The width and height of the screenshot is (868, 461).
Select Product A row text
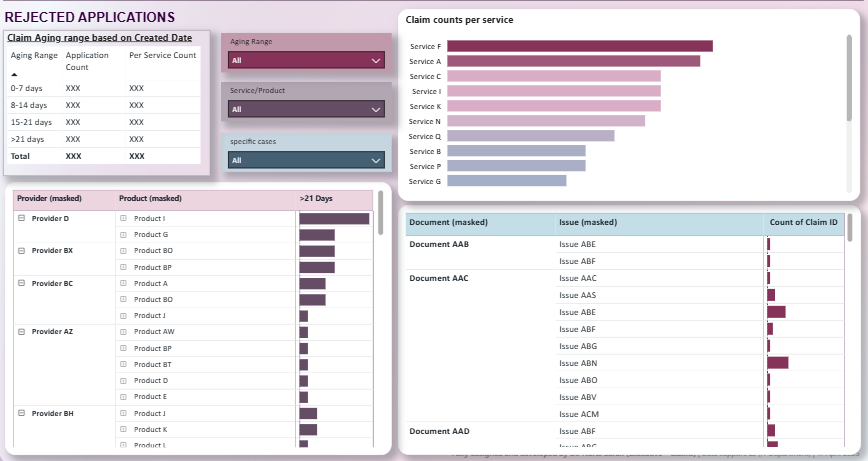point(151,283)
